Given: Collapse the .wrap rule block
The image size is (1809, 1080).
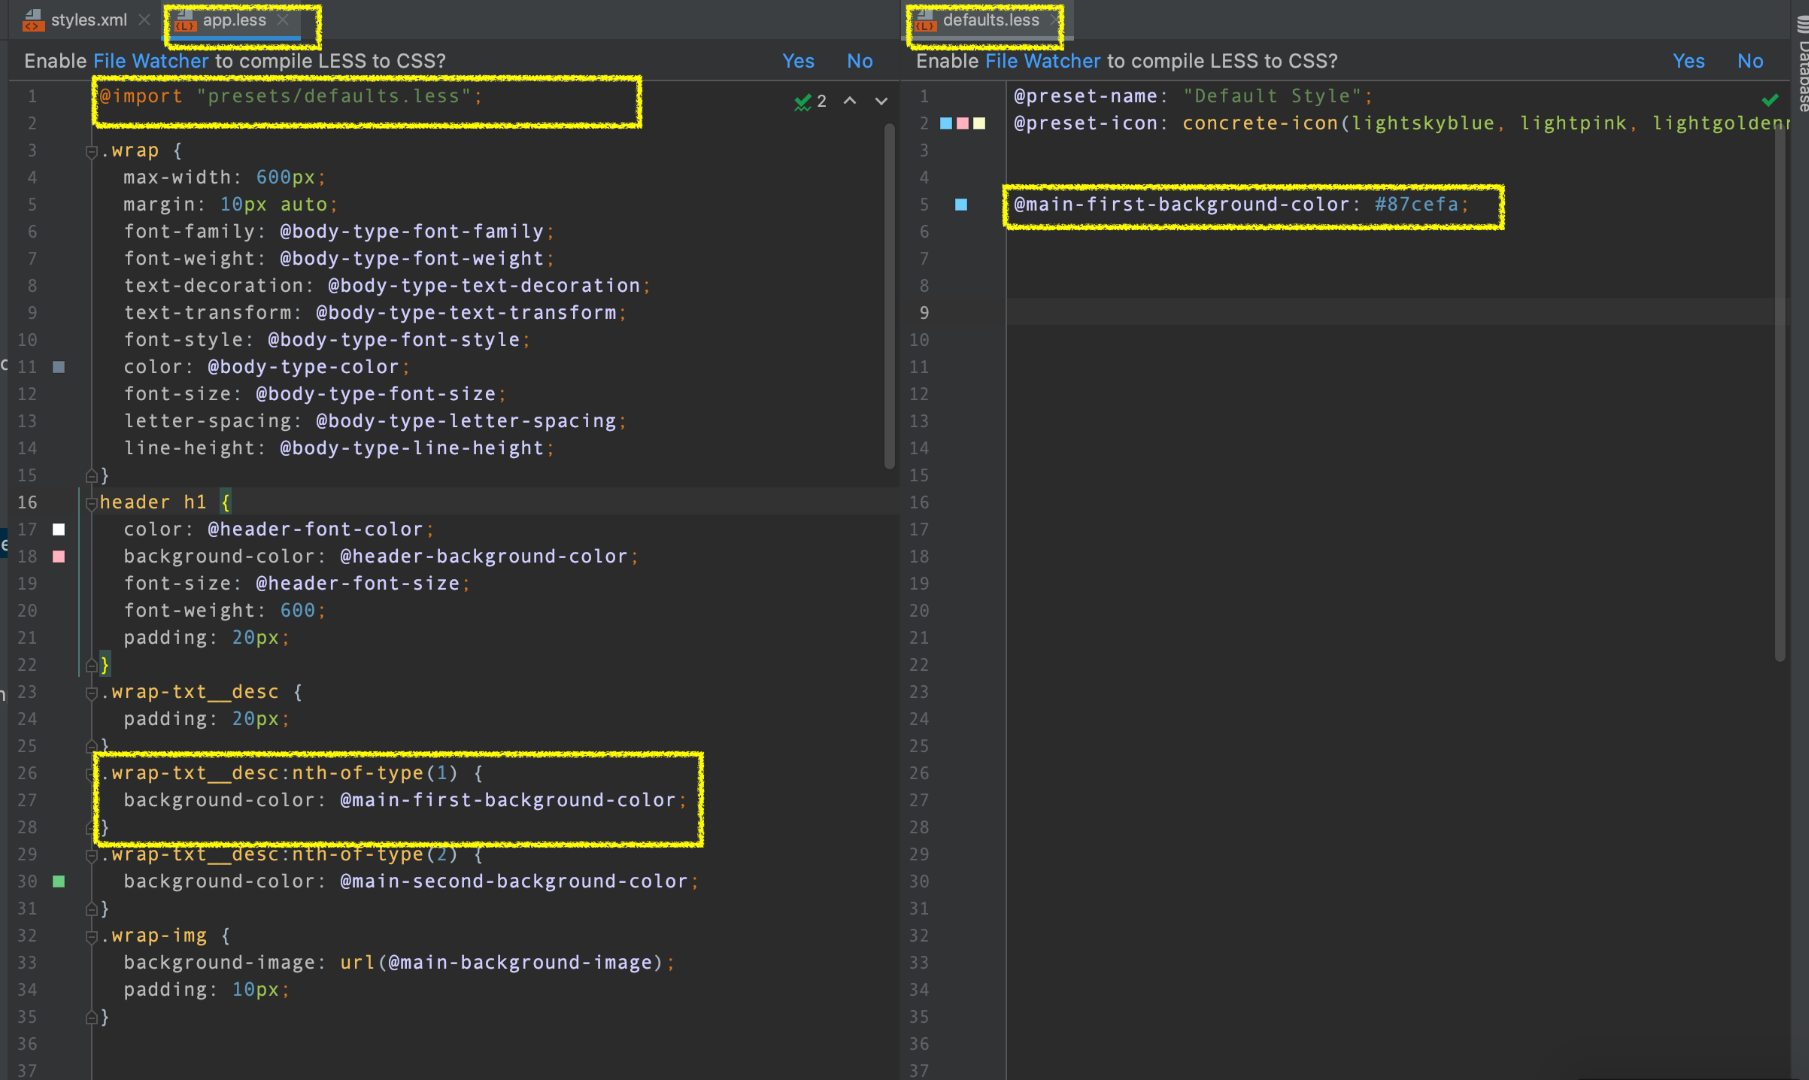Looking at the screenshot, I should [91, 151].
